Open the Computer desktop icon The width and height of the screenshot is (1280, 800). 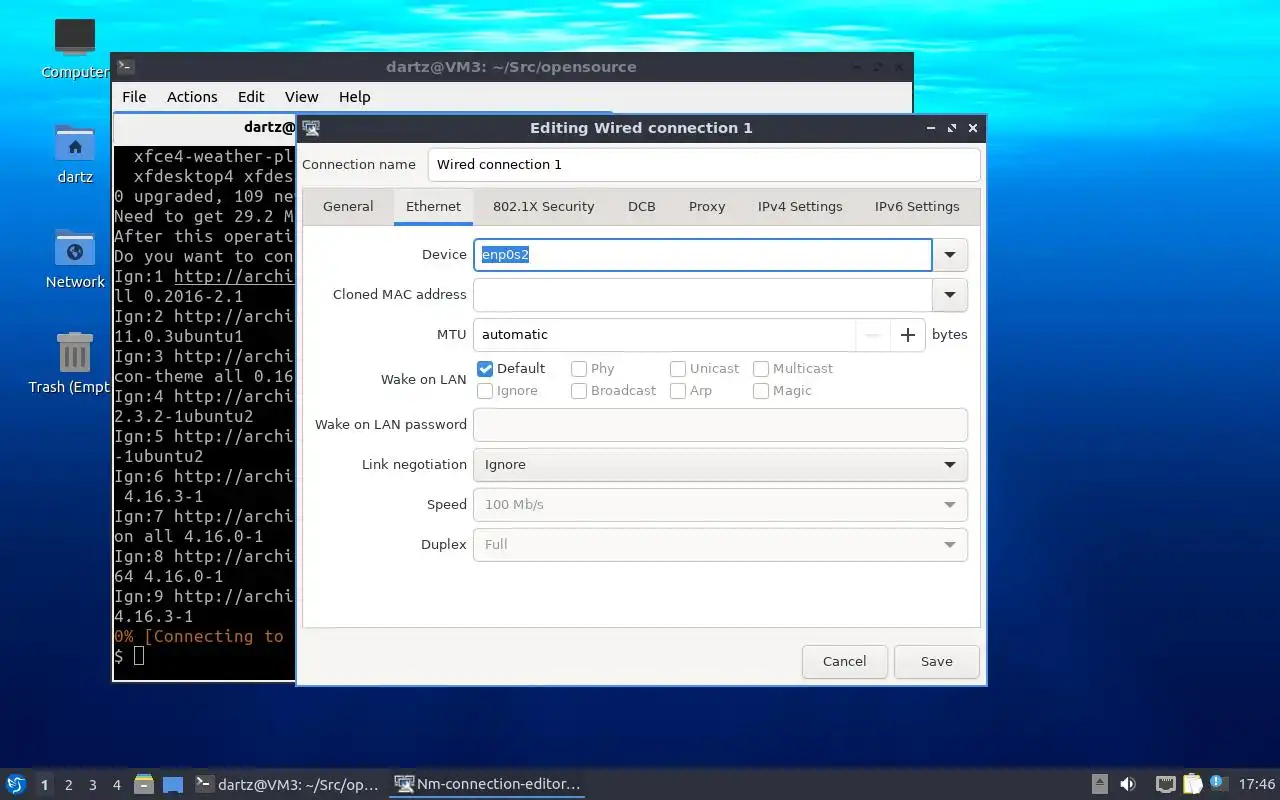click(75, 38)
